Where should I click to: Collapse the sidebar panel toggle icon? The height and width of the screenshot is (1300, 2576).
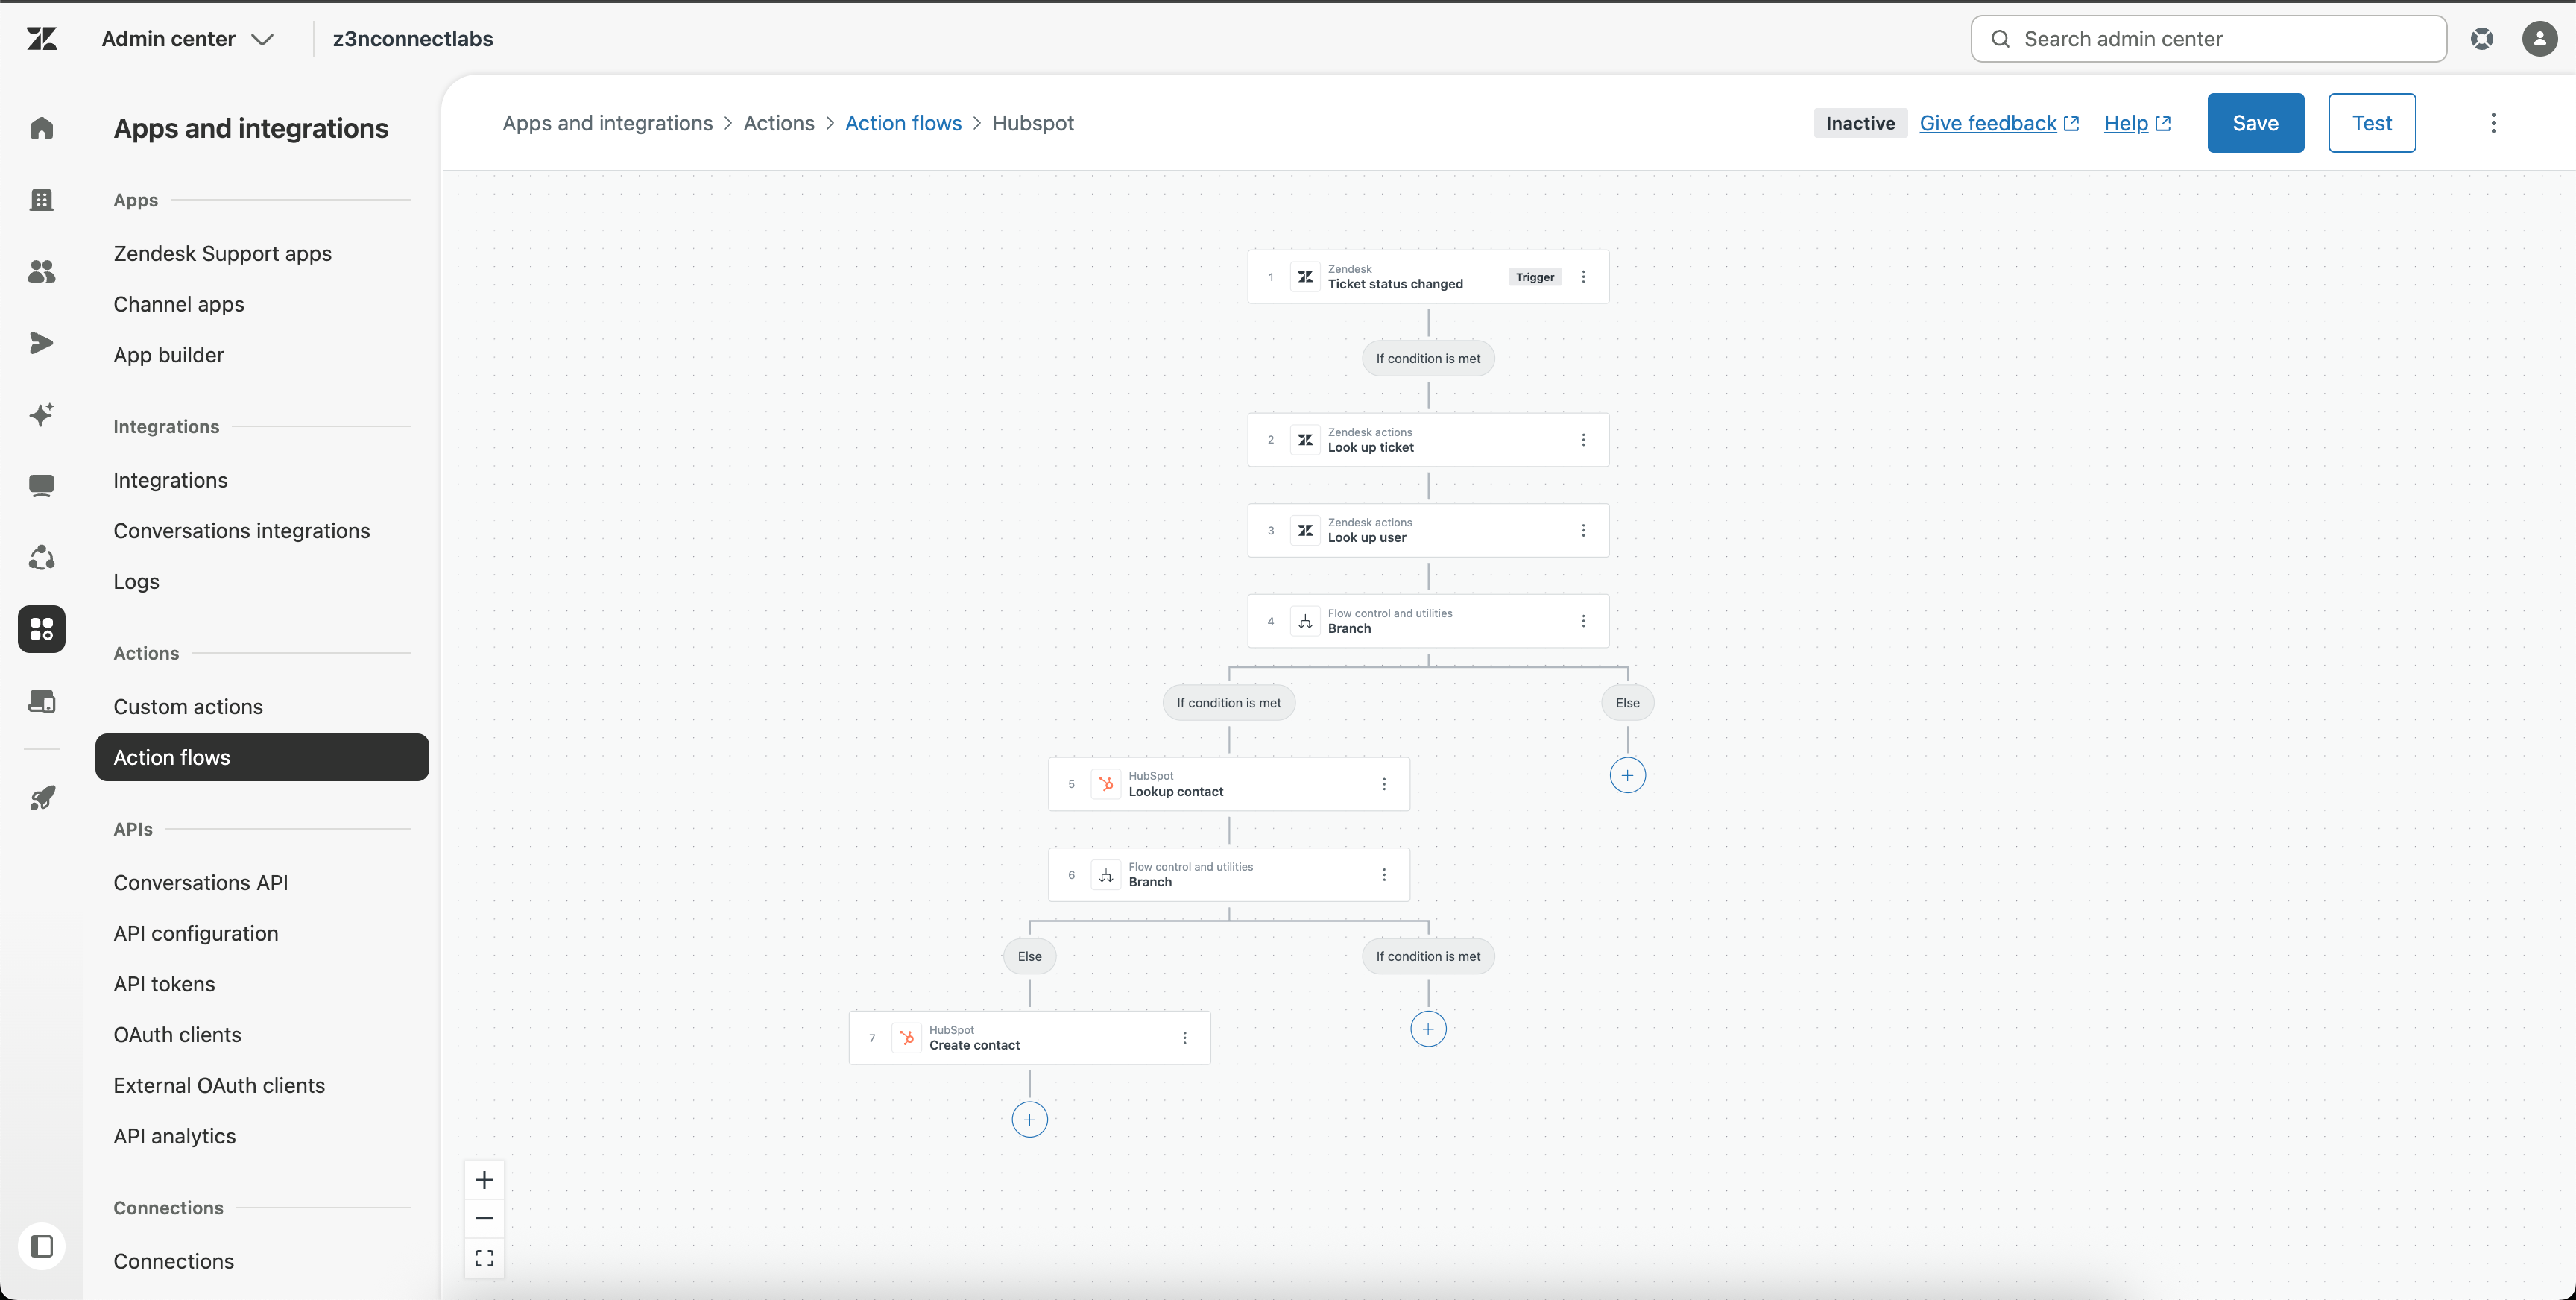point(41,1246)
